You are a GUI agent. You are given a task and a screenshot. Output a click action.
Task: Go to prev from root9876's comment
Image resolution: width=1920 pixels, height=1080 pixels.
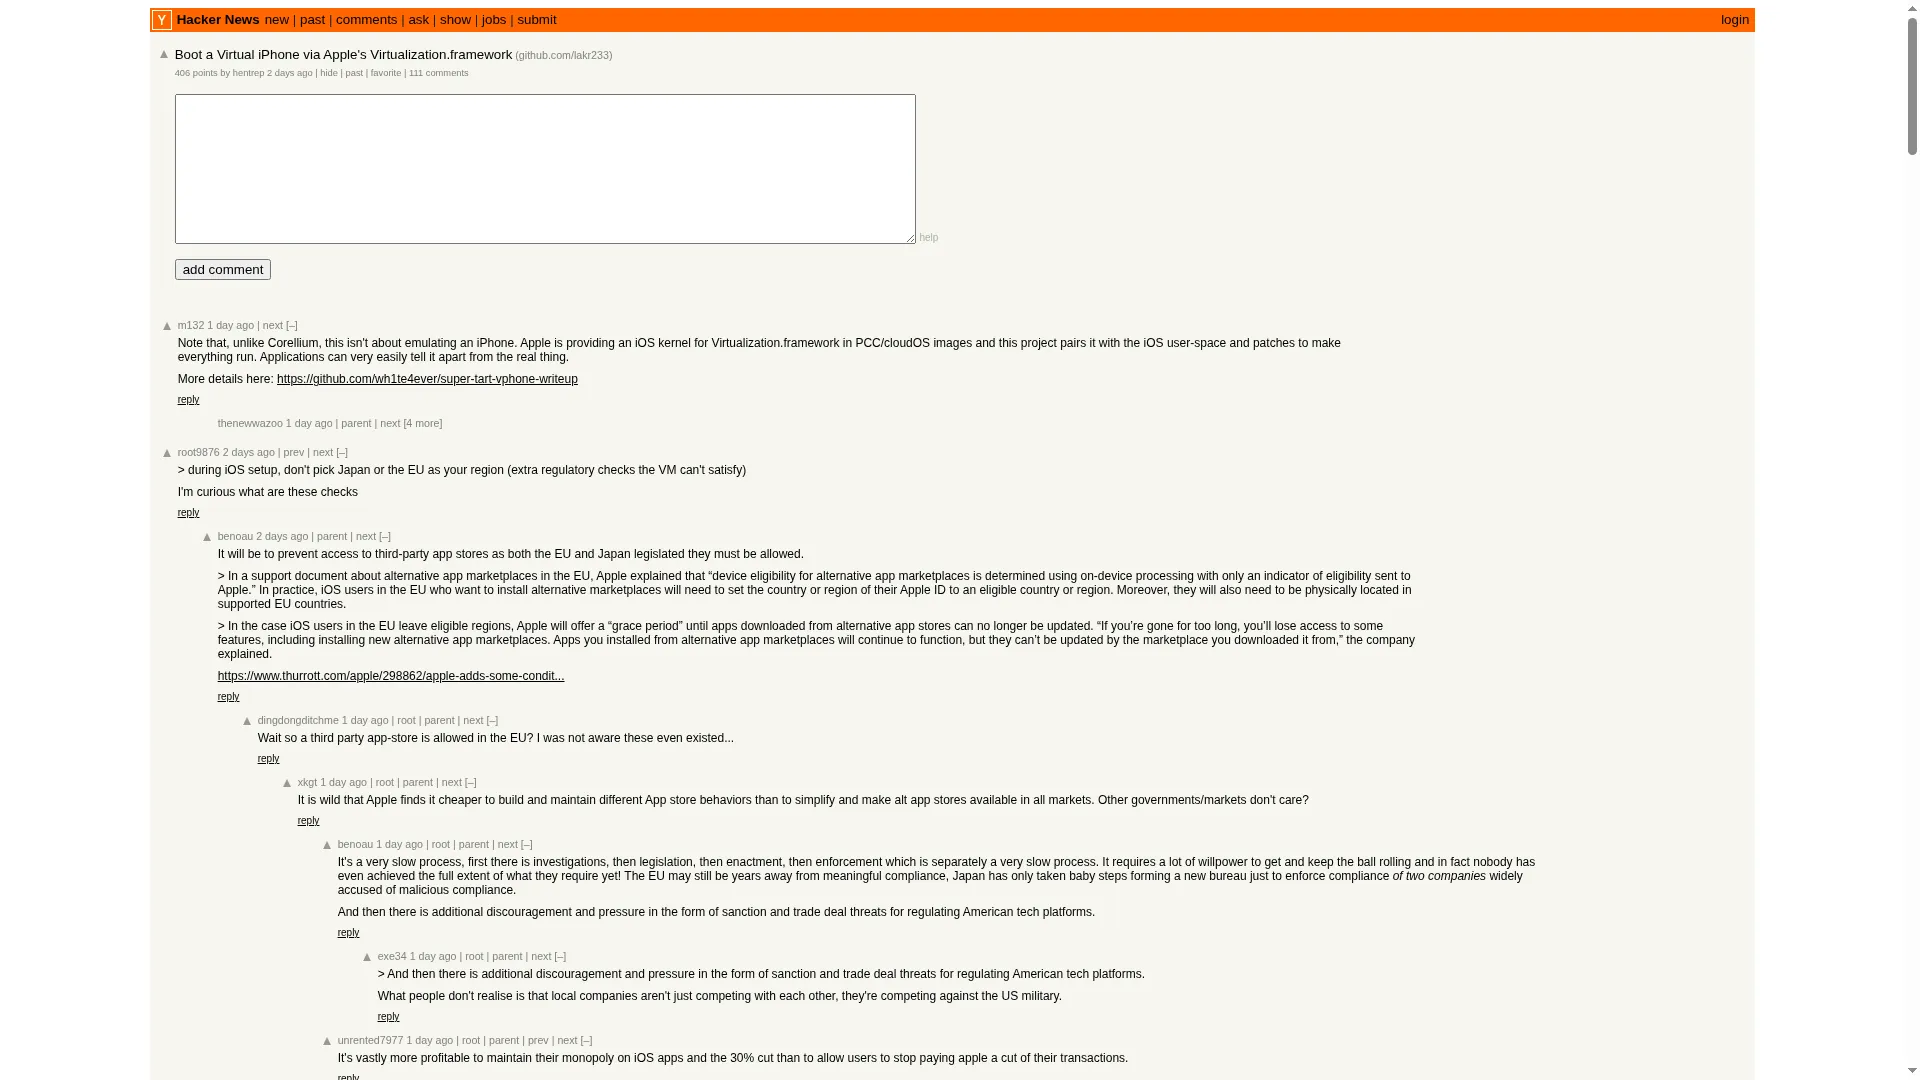pyautogui.click(x=294, y=452)
